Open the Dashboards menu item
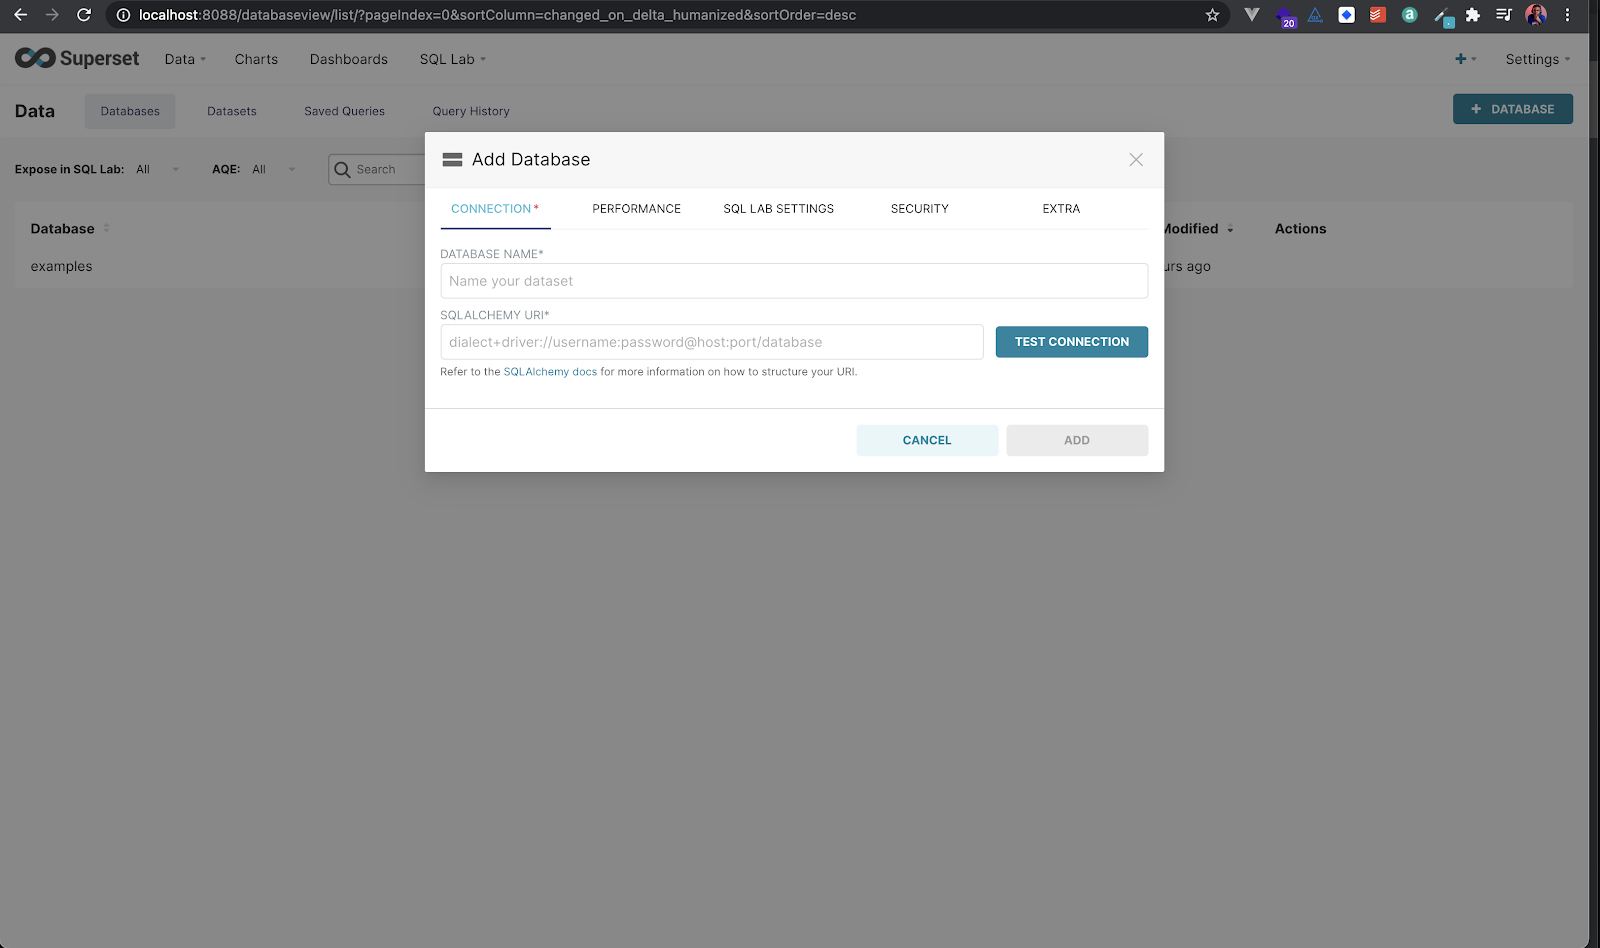The image size is (1600, 948). point(348,59)
